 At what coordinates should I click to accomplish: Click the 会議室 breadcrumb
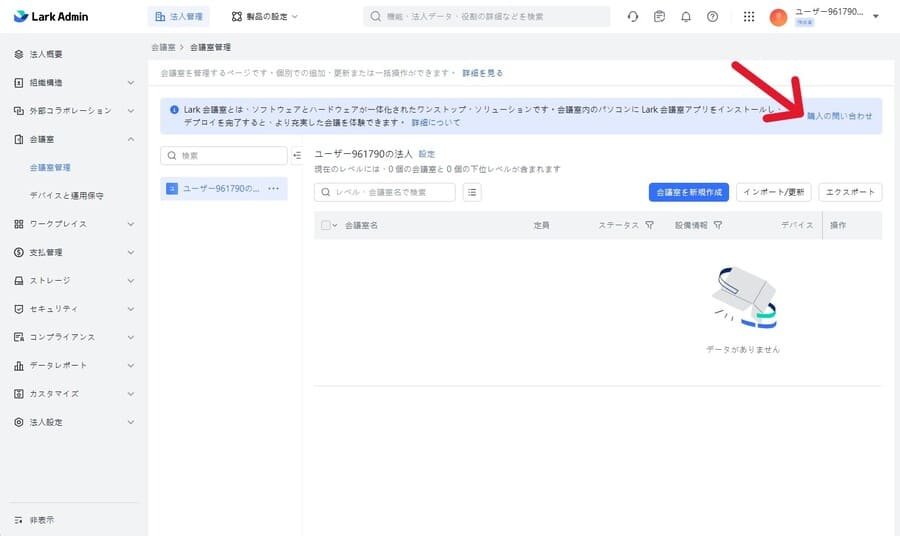pyautogui.click(x=163, y=47)
